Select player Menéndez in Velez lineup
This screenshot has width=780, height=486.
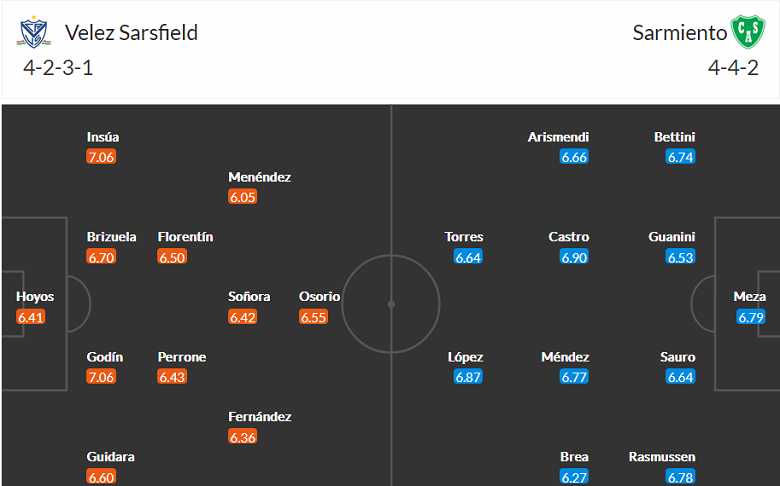[259, 177]
